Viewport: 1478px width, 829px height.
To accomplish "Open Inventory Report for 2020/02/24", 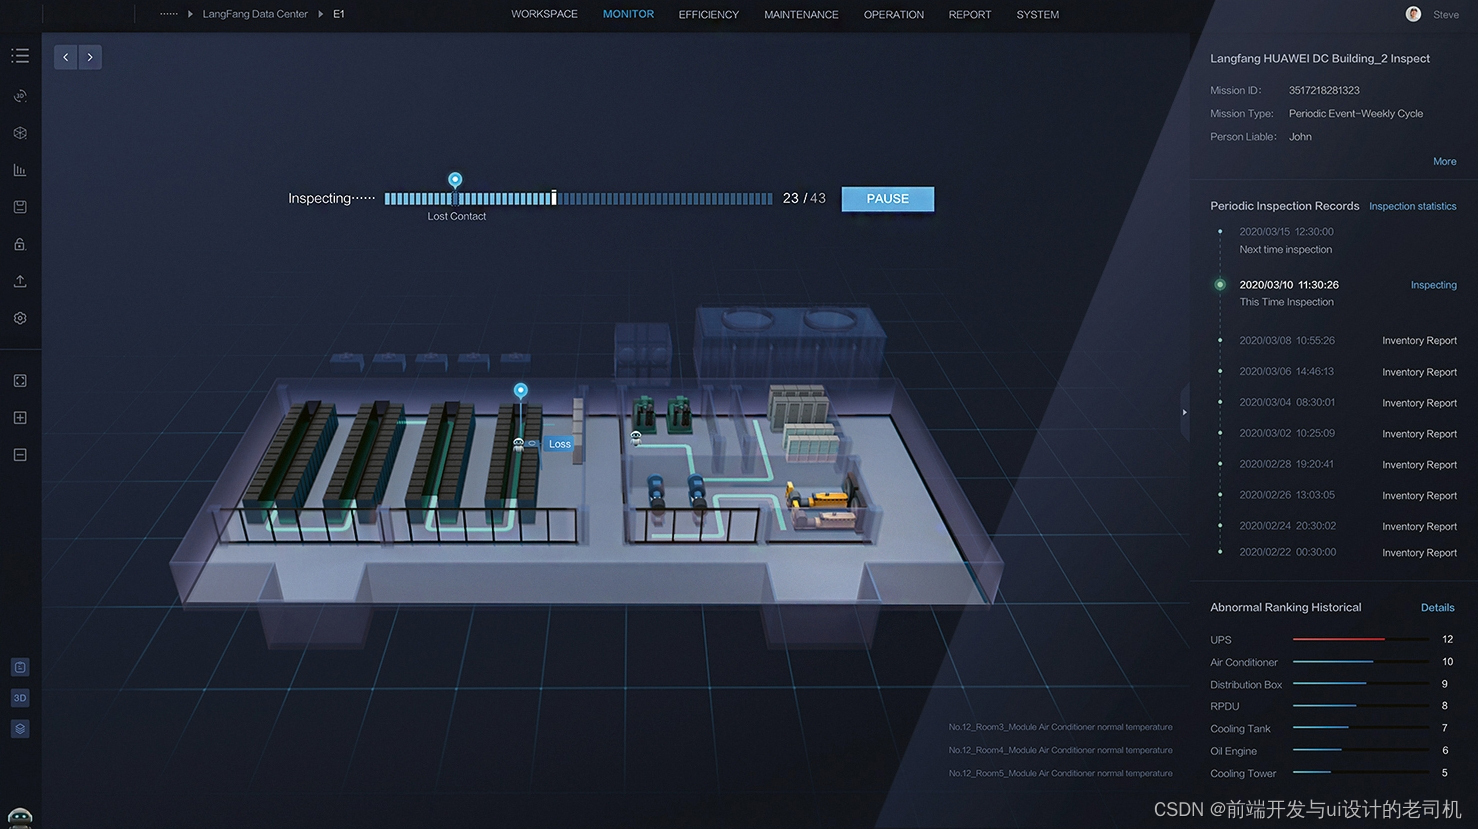I will tap(1419, 527).
